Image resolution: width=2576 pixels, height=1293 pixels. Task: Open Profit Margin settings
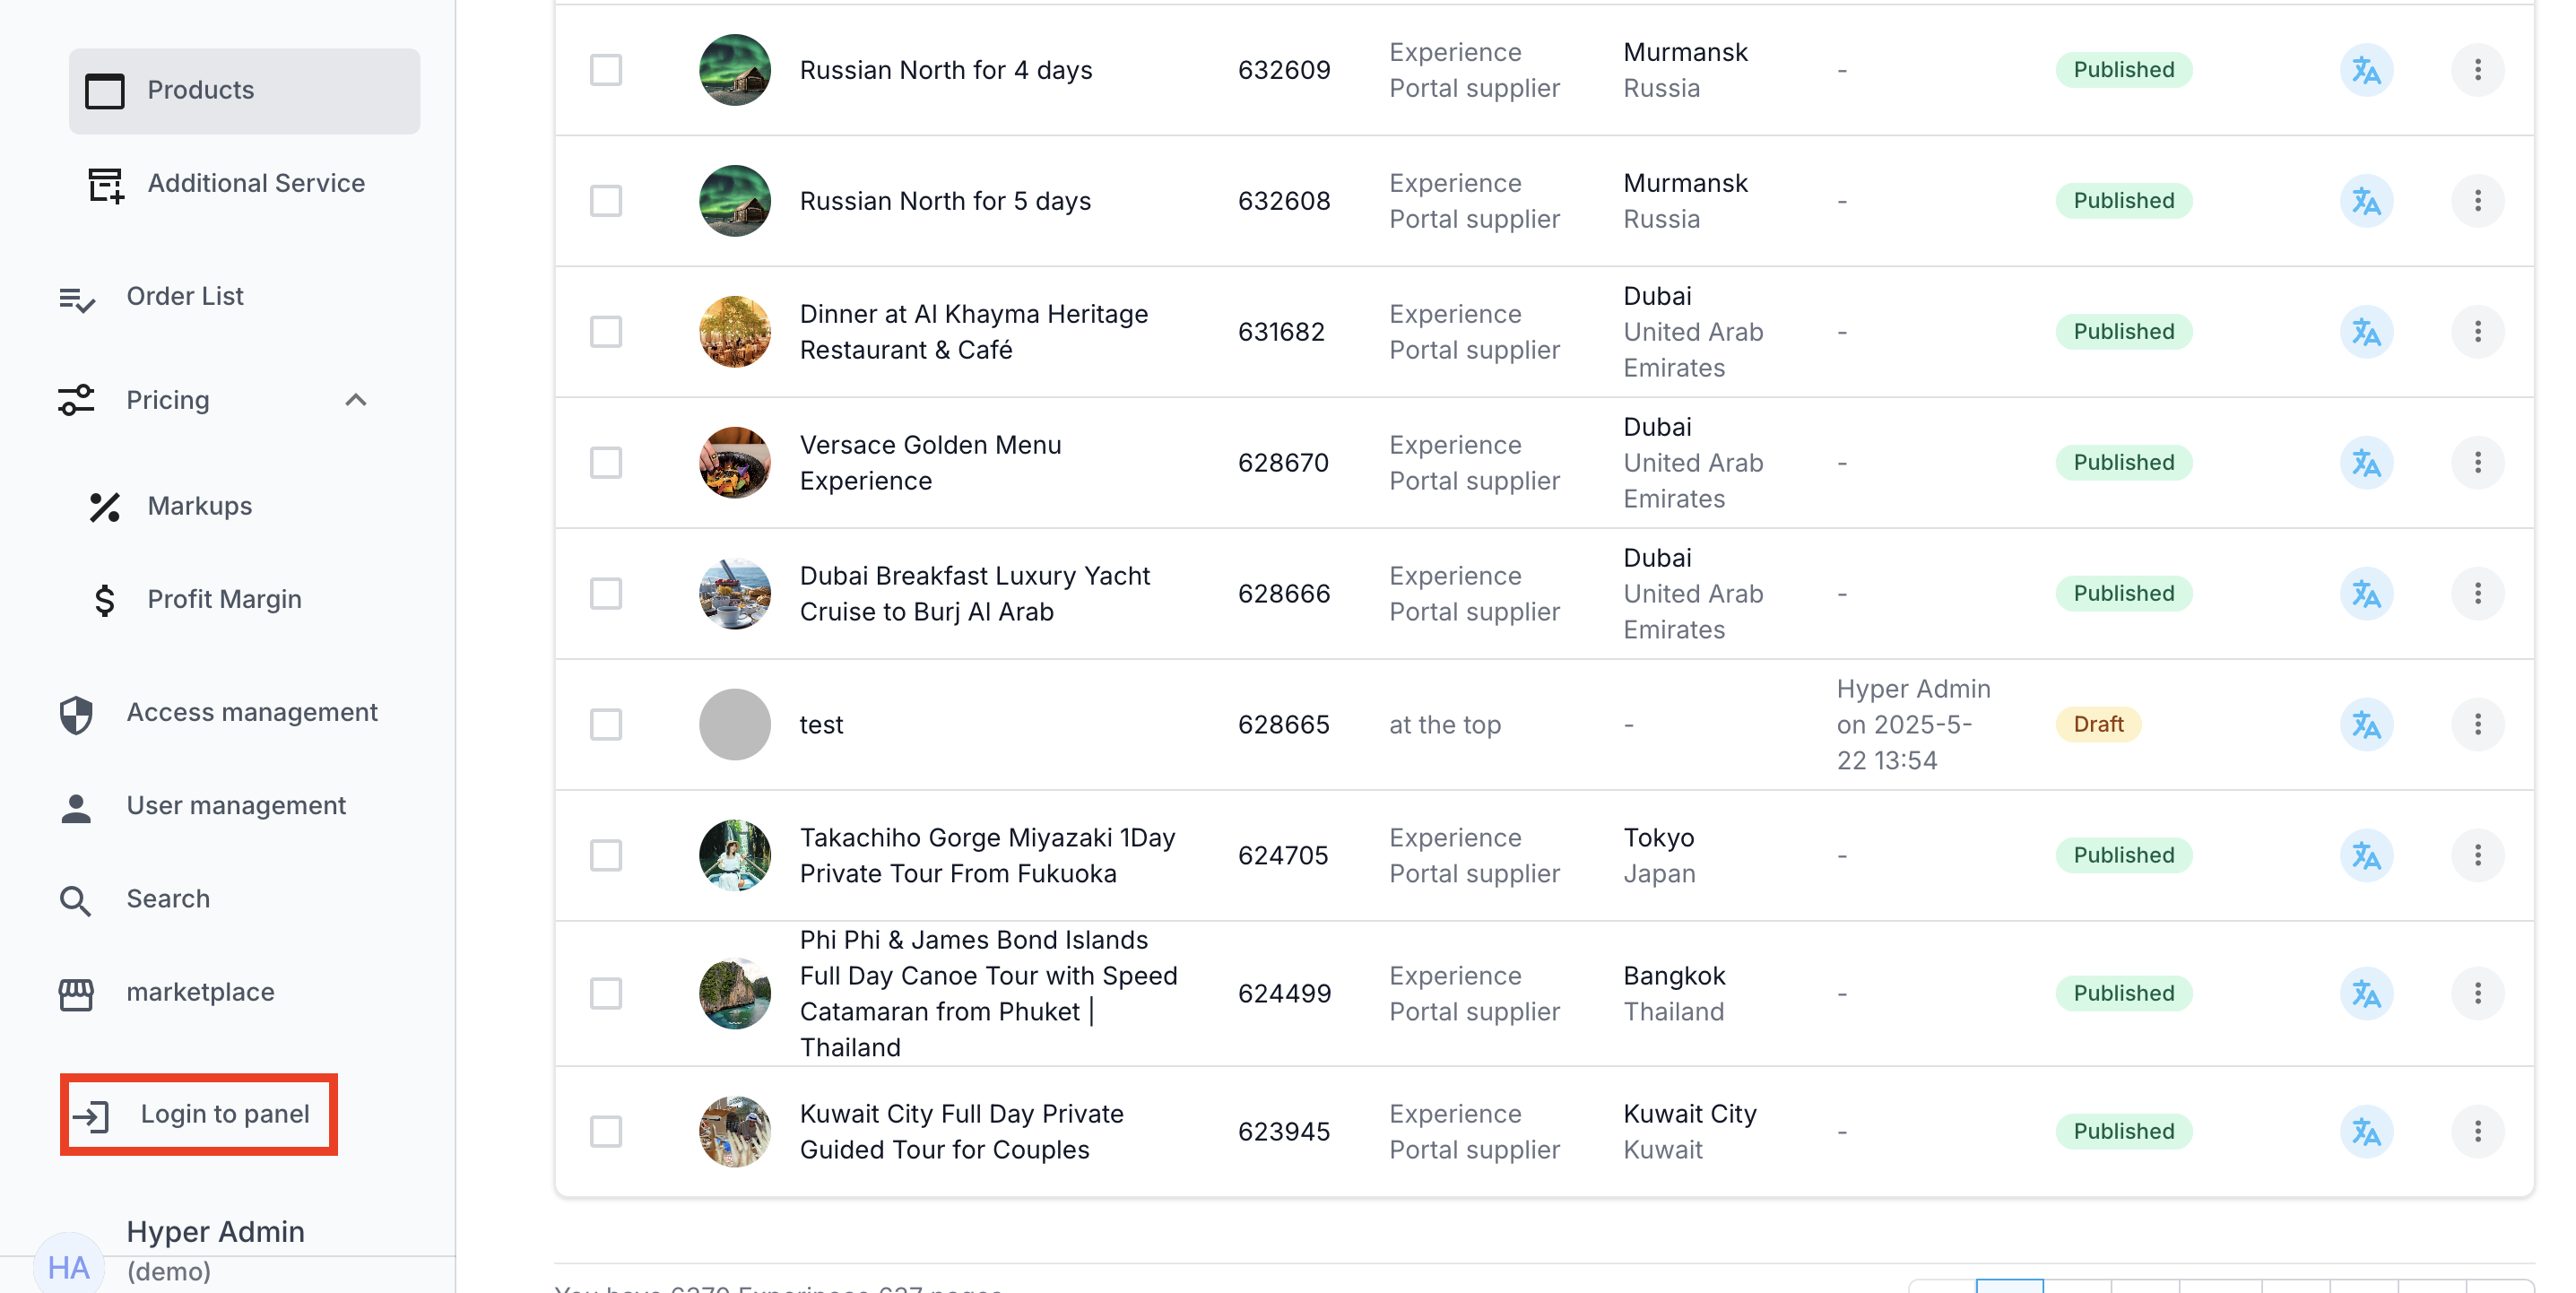tap(224, 598)
